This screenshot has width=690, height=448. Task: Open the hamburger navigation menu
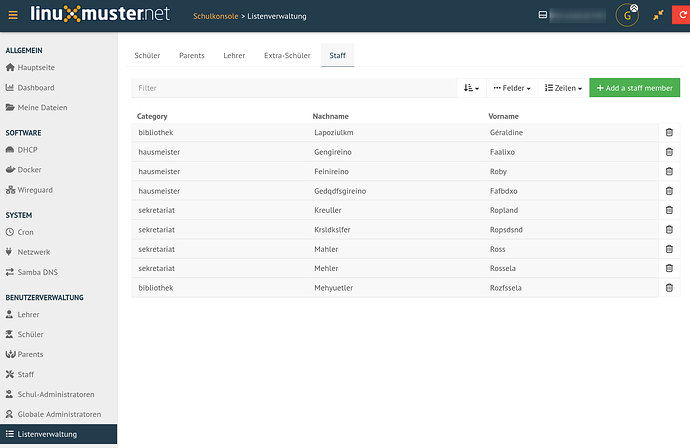click(13, 15)
